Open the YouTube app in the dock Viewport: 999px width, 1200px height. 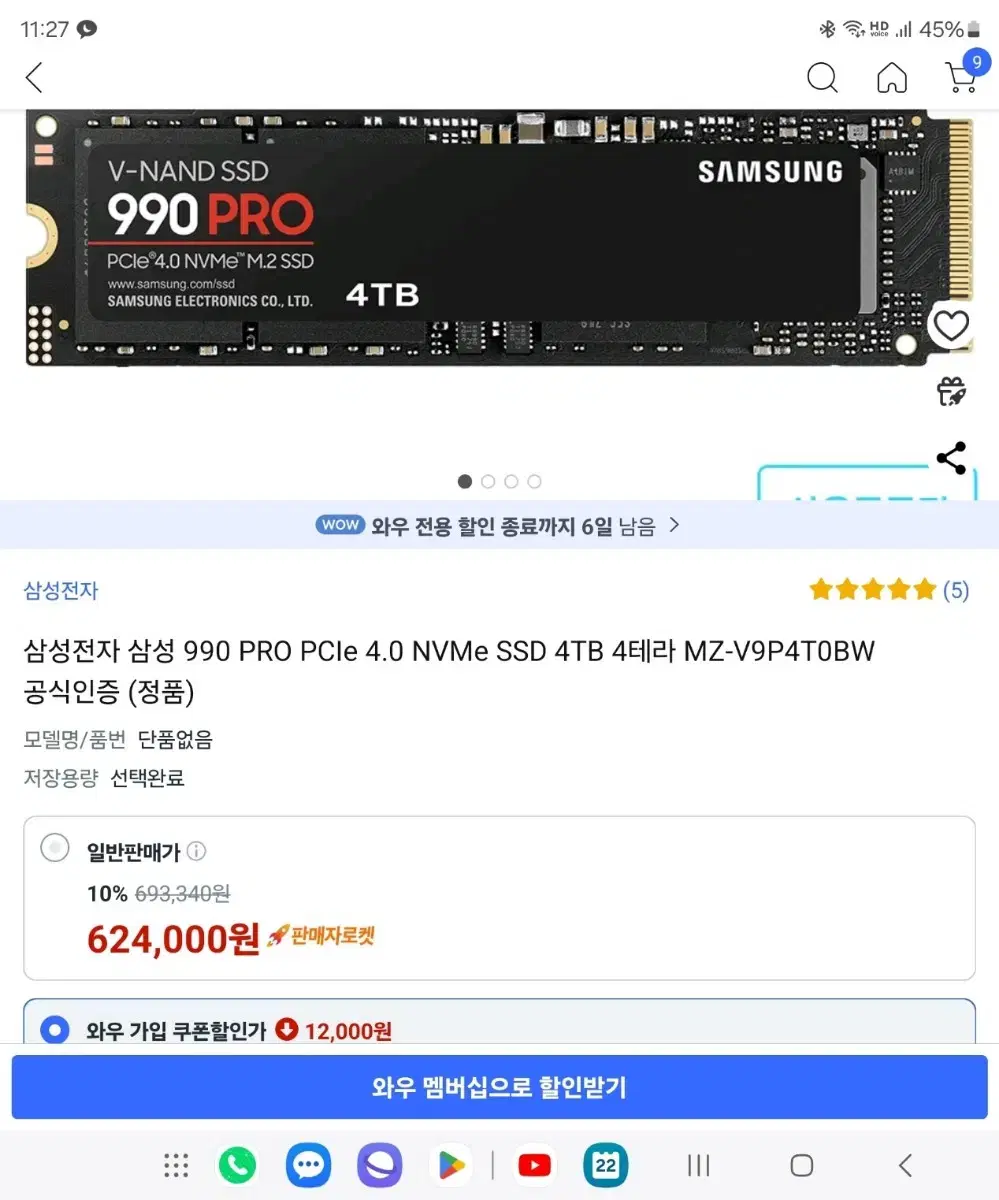[535, 1165]
